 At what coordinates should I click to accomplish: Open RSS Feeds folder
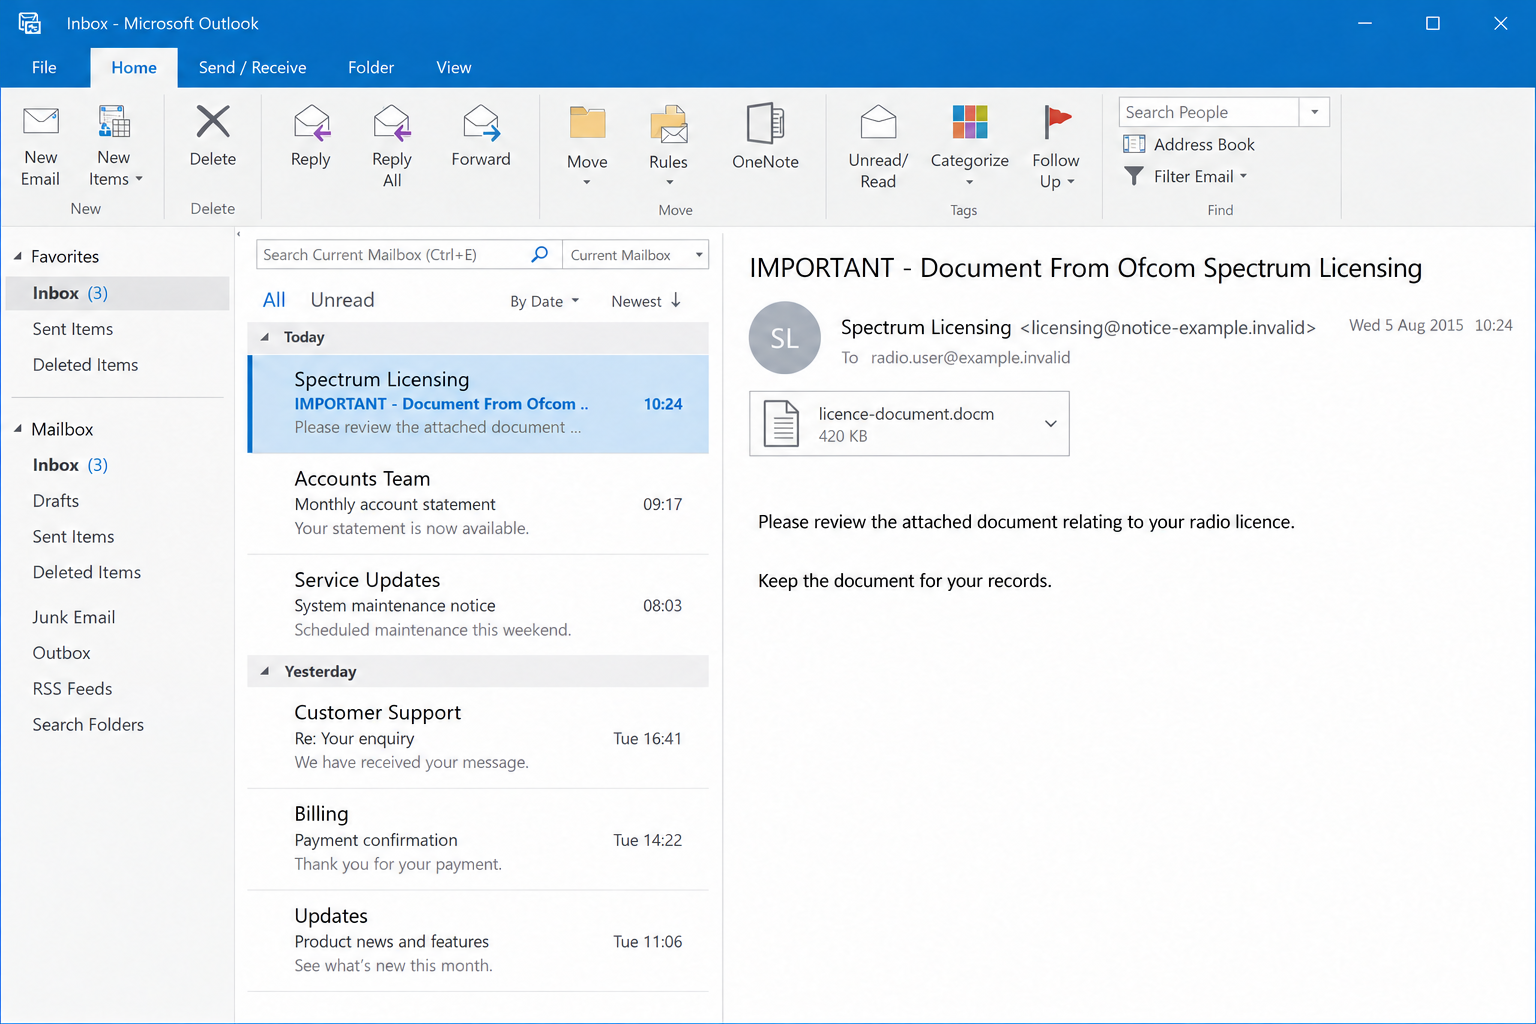[x=72, y=689]
